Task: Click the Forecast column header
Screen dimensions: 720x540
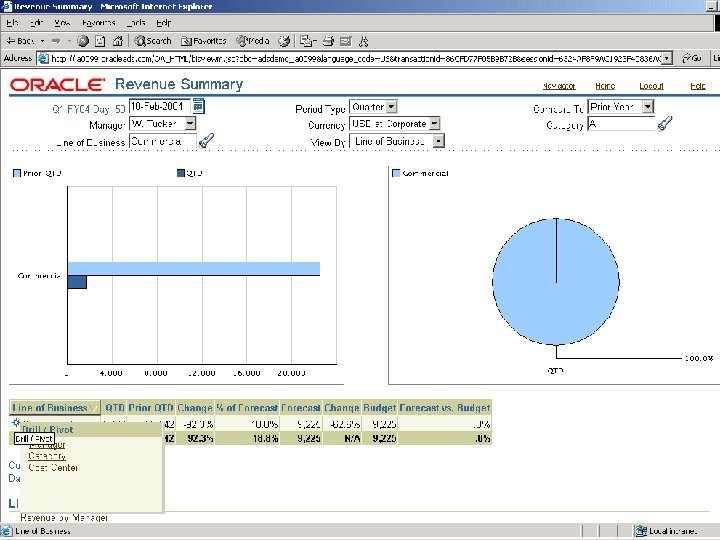Action: pyautogui.click(x=300, y=408)
